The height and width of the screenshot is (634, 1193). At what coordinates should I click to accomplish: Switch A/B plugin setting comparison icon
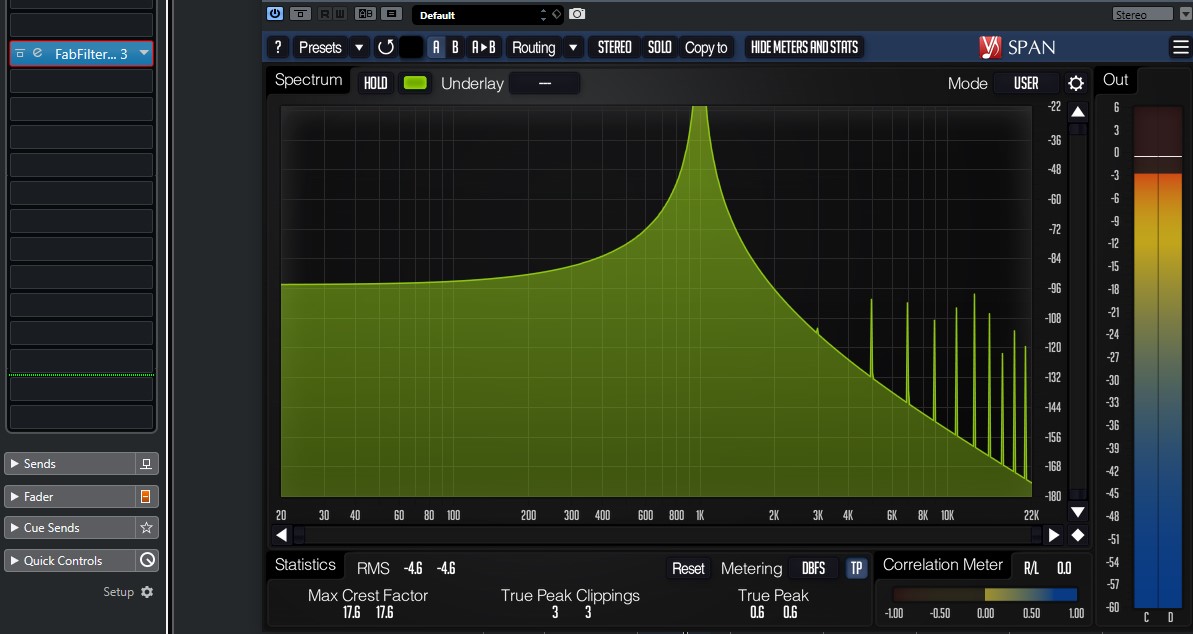click(366, 14)
